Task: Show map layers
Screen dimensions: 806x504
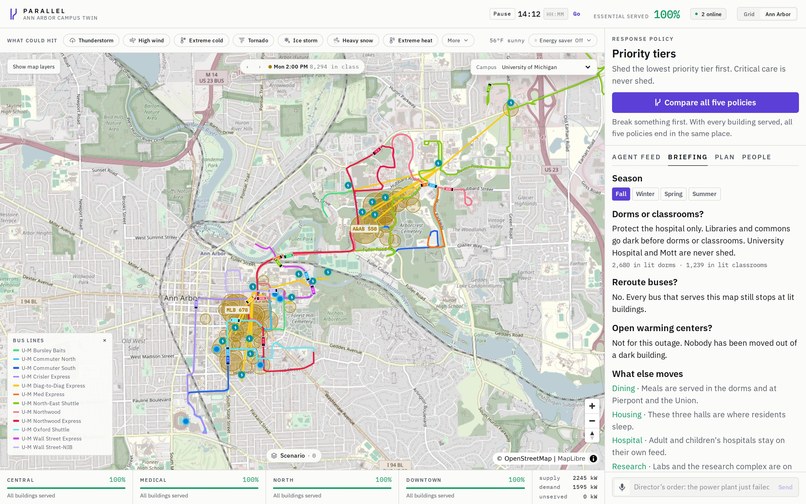Action: click(x=33, y=67)
